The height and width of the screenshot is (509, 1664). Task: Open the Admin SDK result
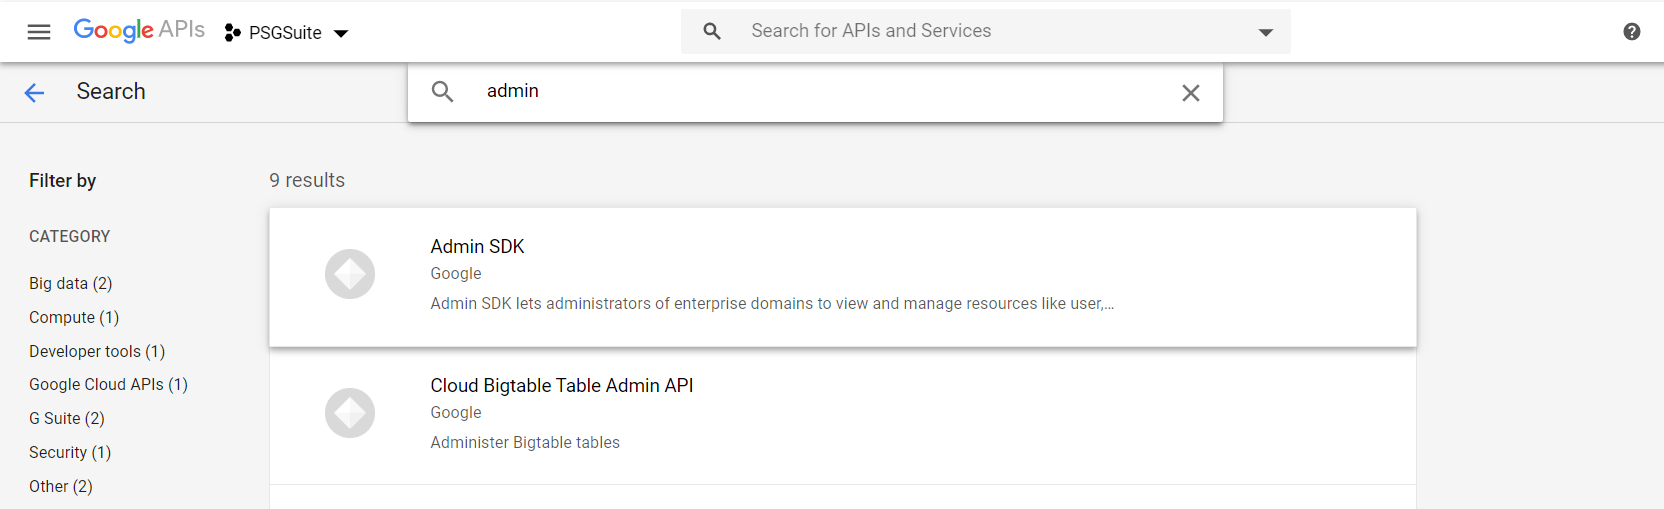click(477, 247)
